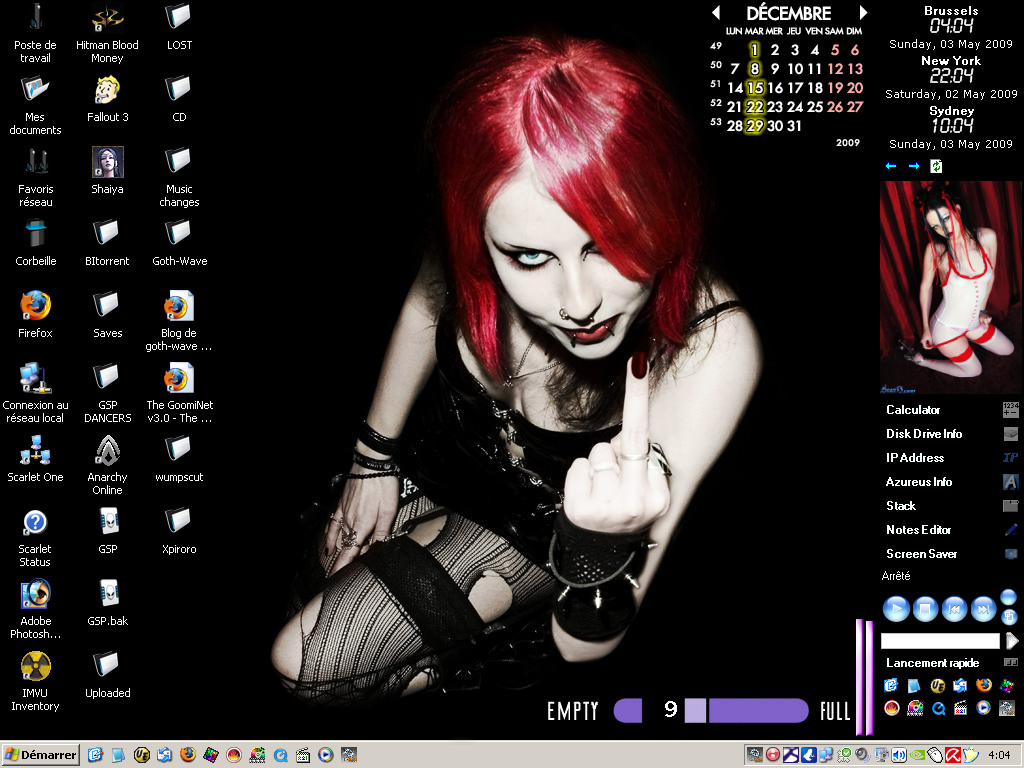Launch Adobe Photoshop from the desktop
Screen dimensions: 1024x768
pos(35,594)
